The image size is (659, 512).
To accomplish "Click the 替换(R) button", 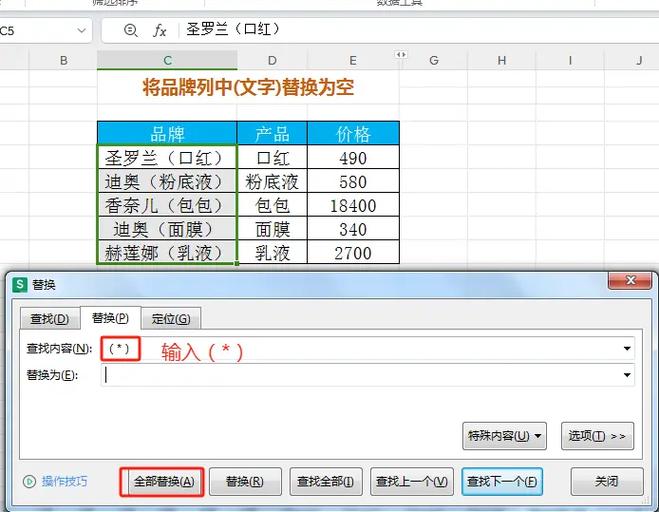I will point(245,481).
